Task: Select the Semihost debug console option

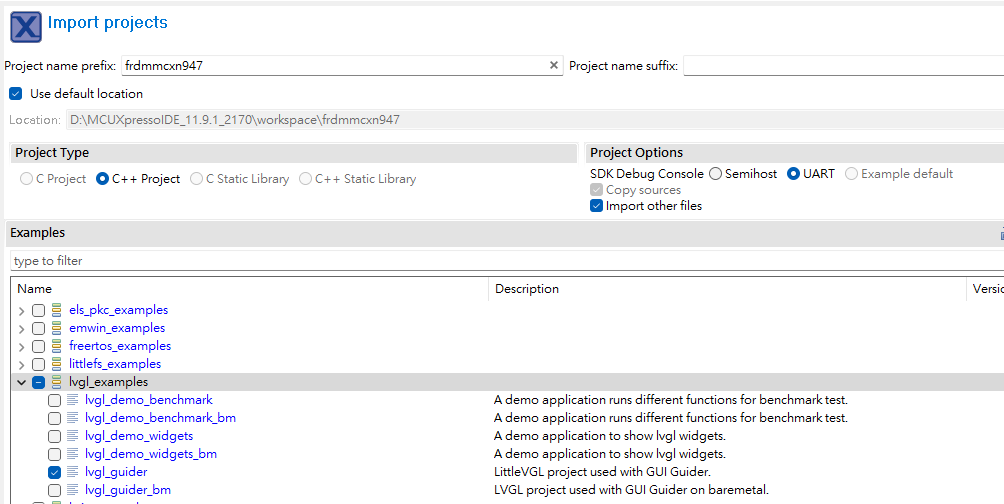Action: pyautogui.click(x=716, y=174)
